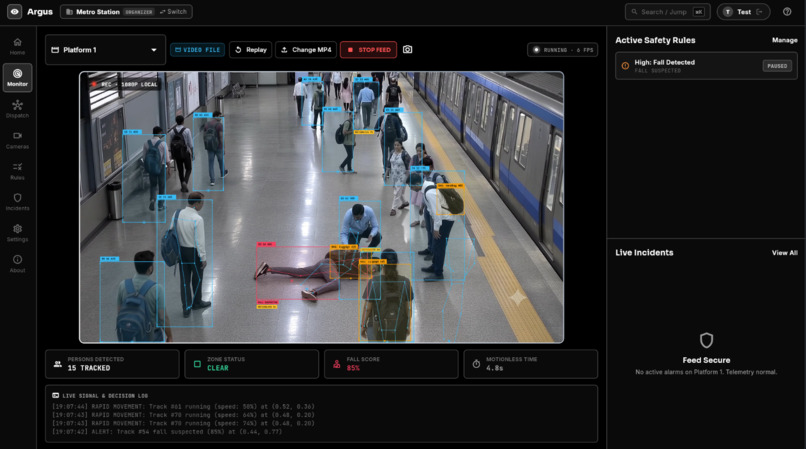The image size is (806, 449).
Task: Click the Replay button
Action: coord(251,50)
